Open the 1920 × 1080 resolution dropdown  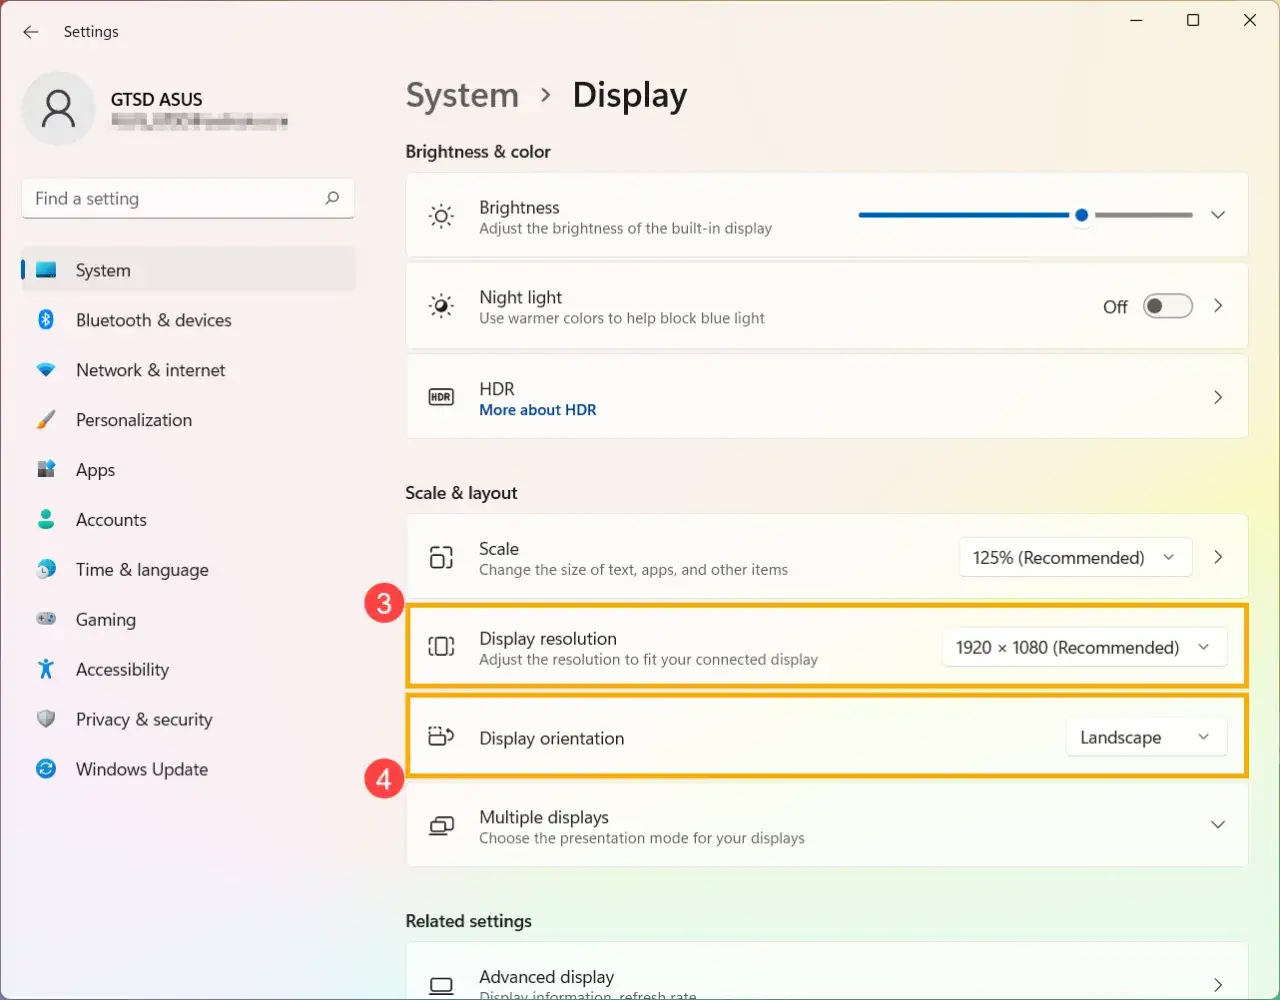[x=1084, y=647]
